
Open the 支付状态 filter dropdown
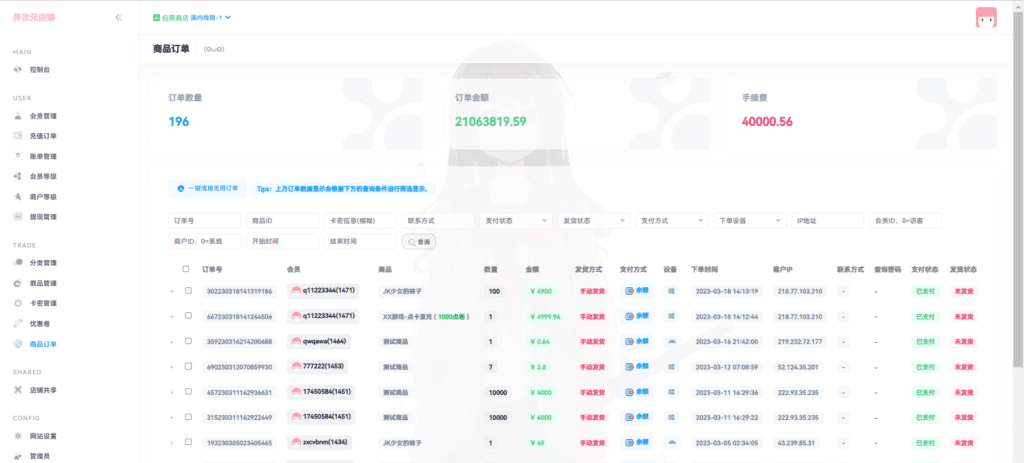pyautogui.click(x=516, y=221)
